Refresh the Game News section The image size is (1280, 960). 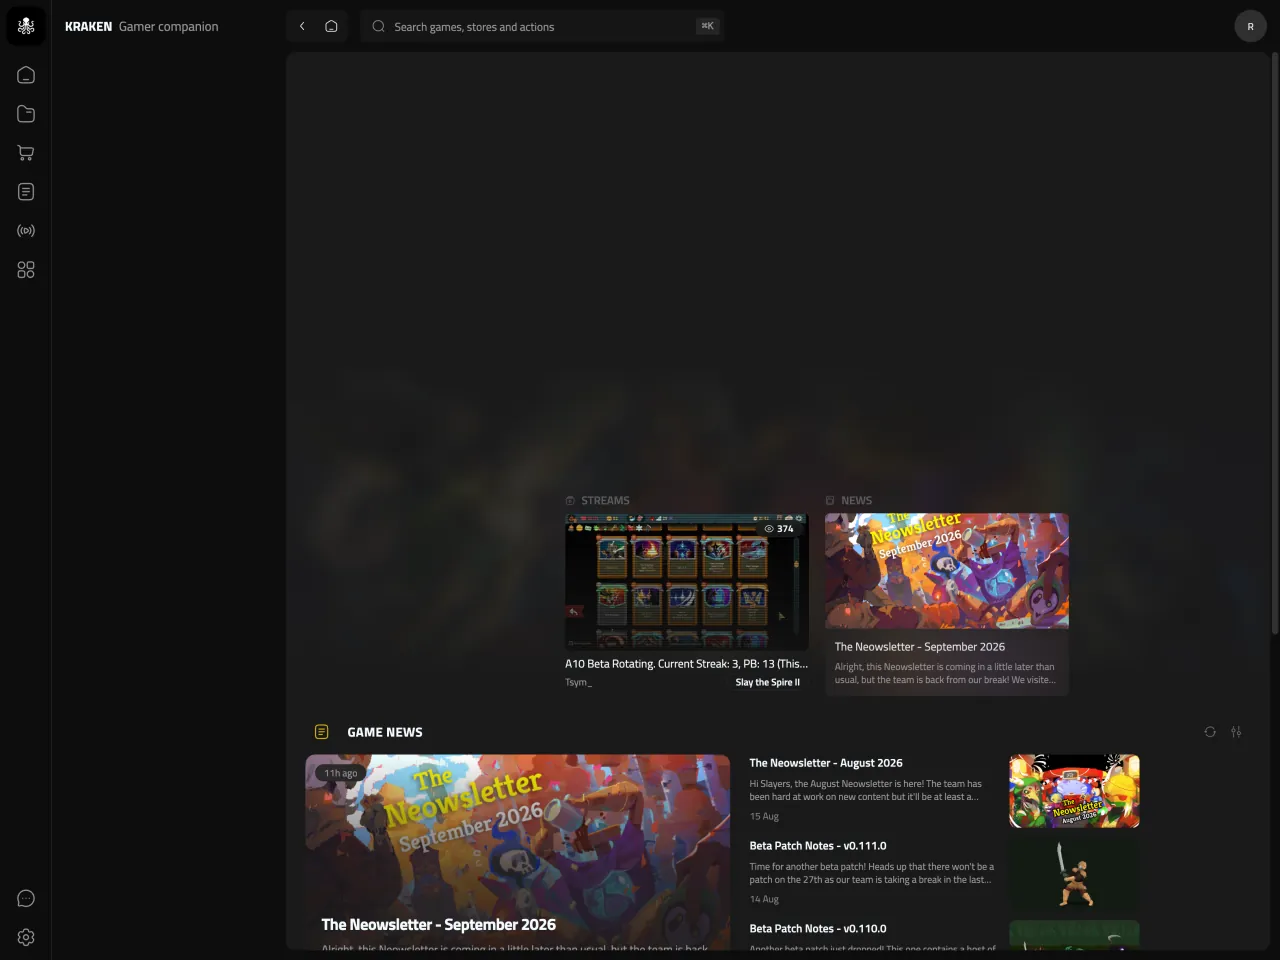click(x=1210, y=732)
